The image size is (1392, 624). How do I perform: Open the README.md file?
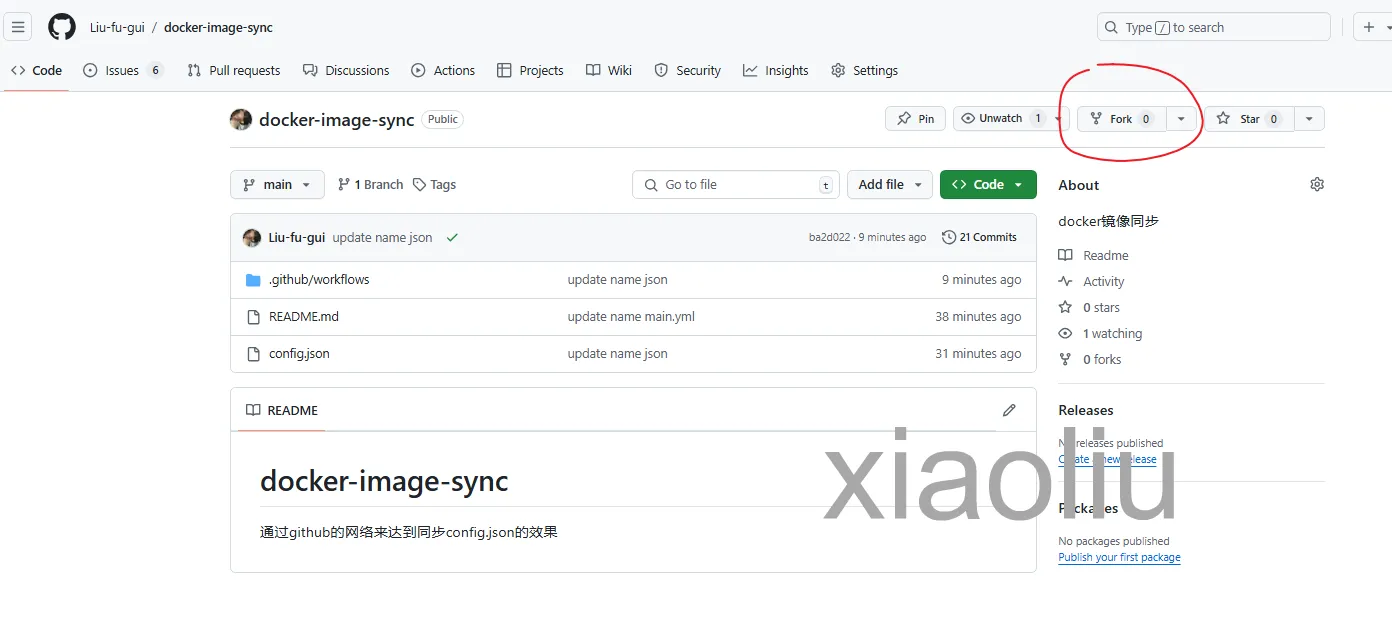tap(304, 317)
